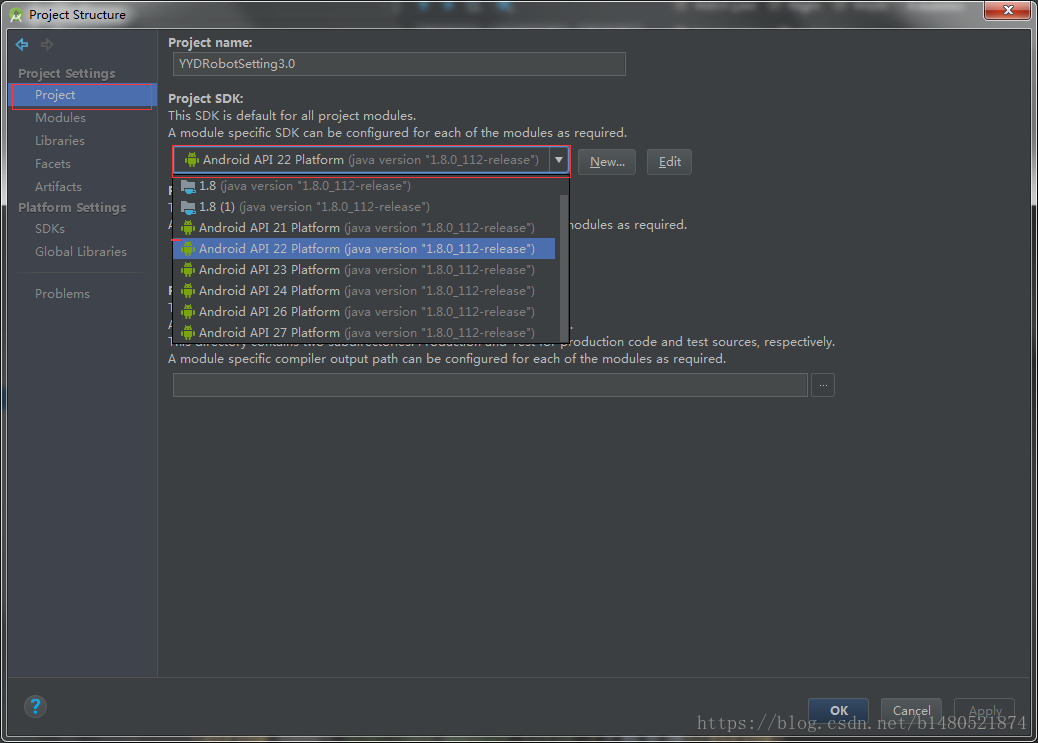
Task: Click the compiler output path field
Action: pos(490,385)
